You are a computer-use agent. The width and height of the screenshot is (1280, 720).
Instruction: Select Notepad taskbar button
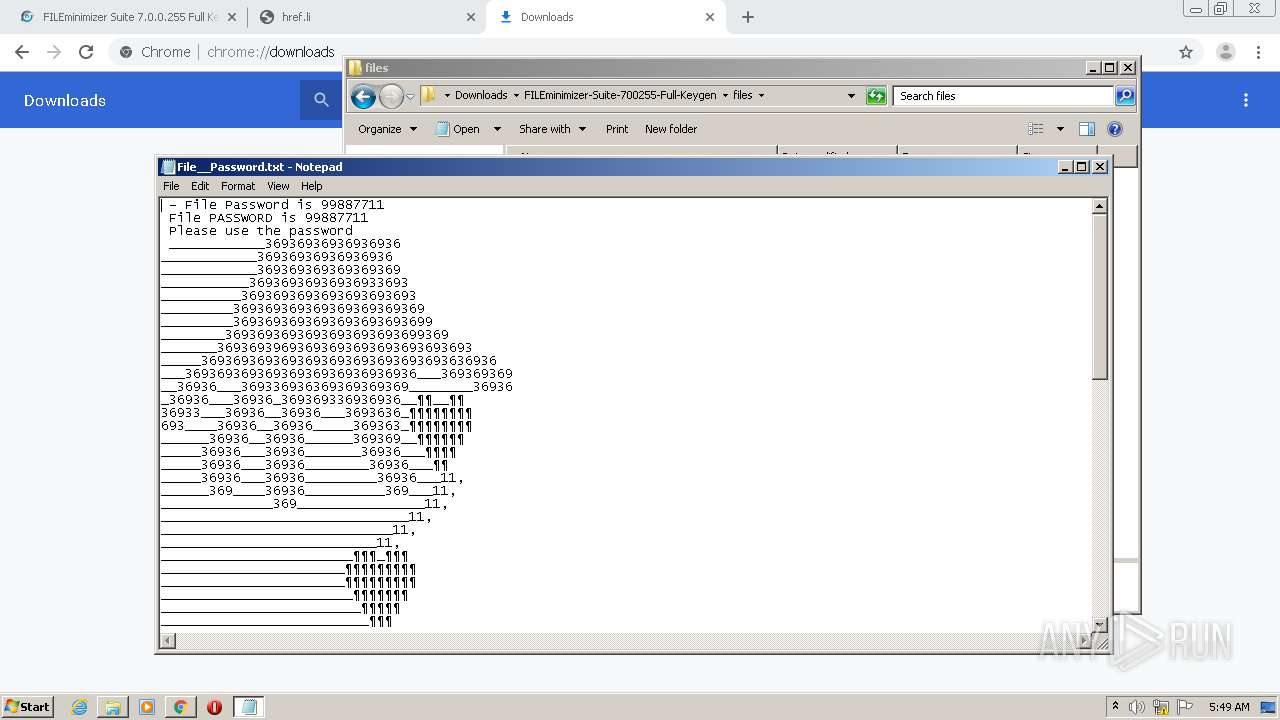(x=249, y=707)
